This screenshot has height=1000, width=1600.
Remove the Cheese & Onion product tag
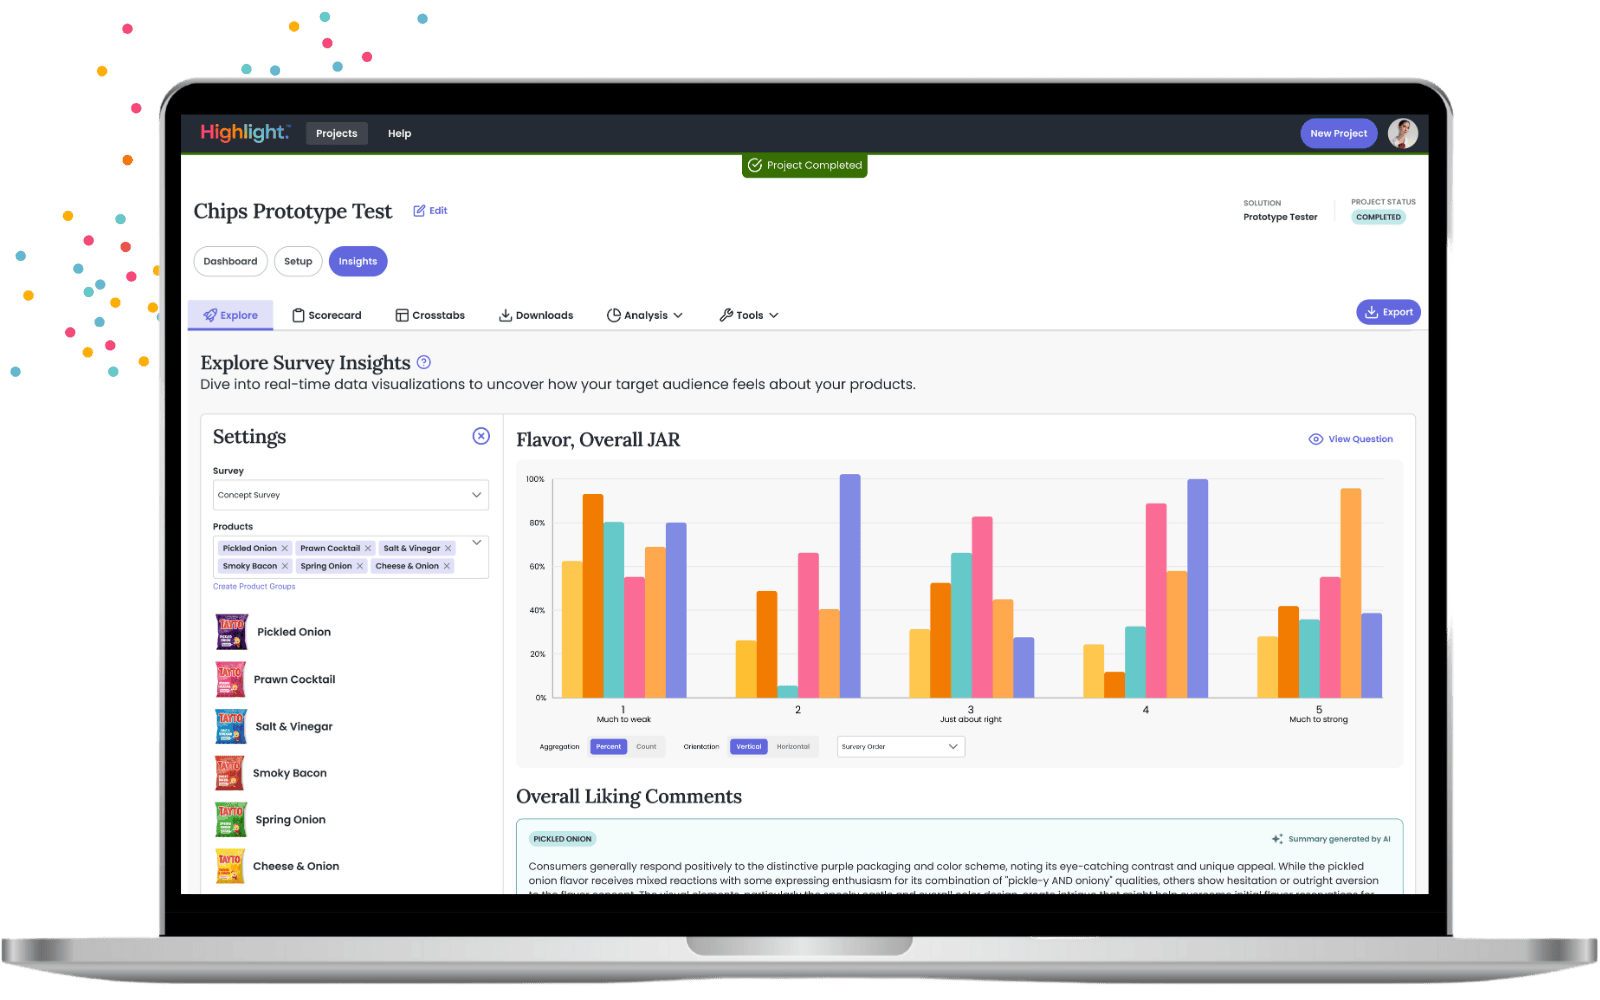(447, 566)
